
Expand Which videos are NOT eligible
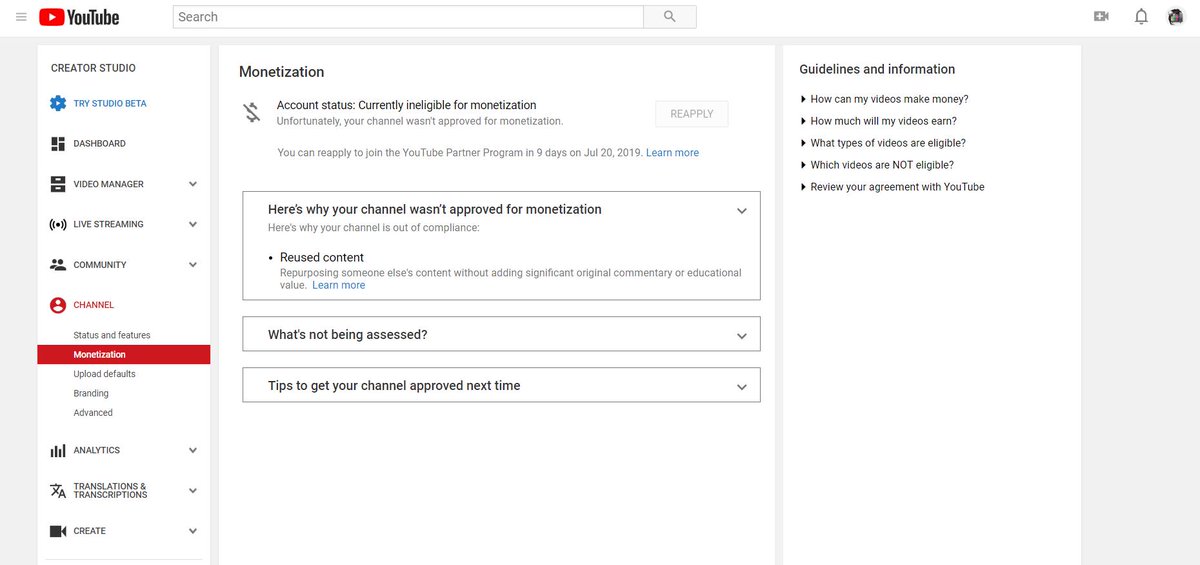(877, 165)
